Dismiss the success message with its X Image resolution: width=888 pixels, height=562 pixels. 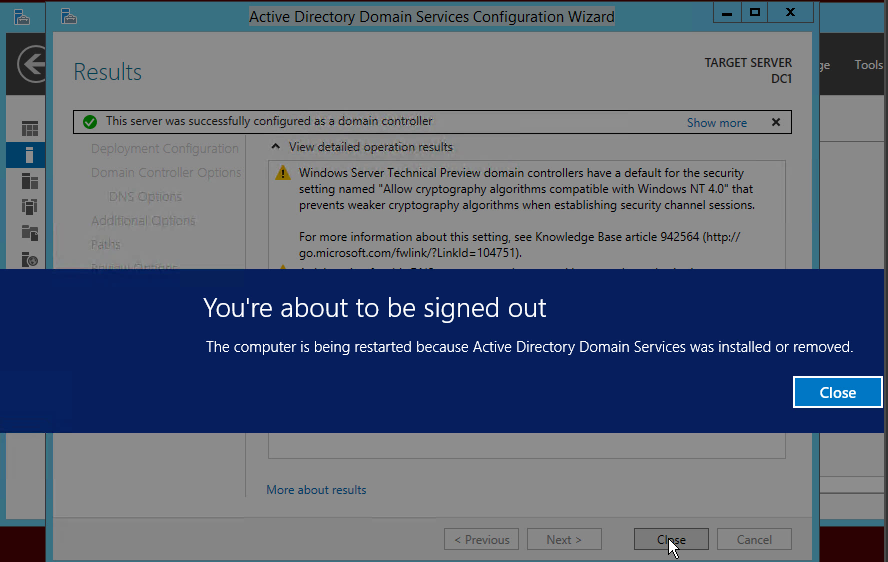click(776, 122)
